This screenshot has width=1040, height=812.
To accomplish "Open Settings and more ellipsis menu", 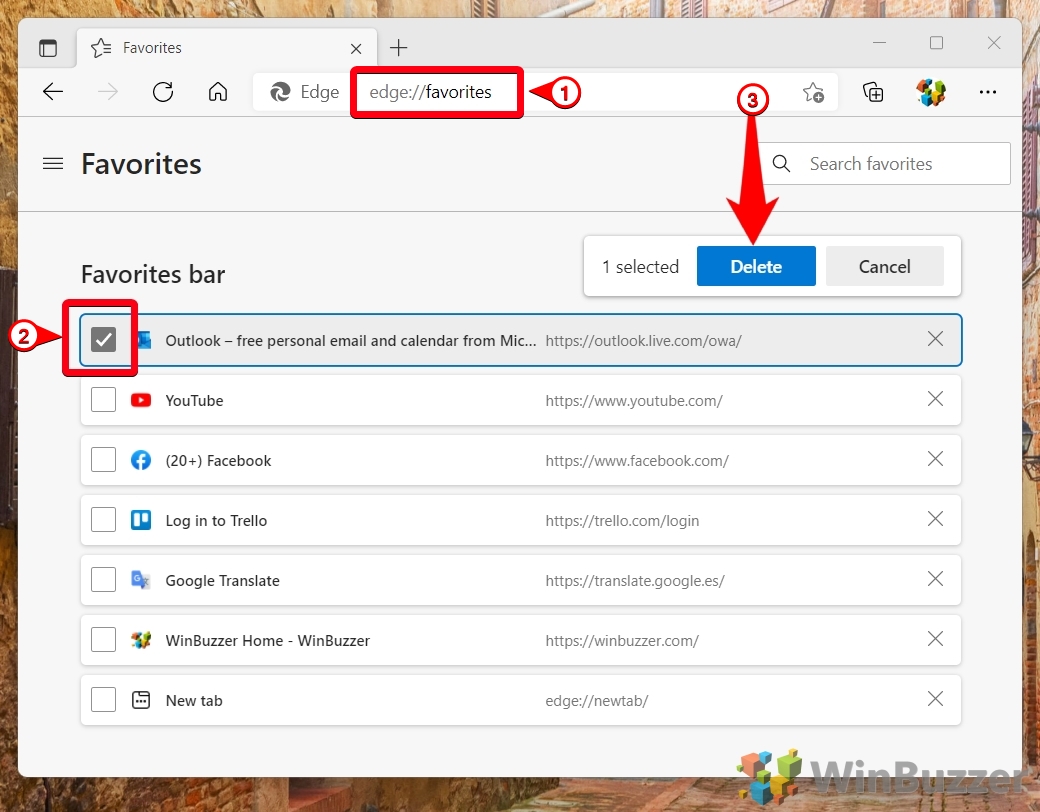I will coord(988,92).
